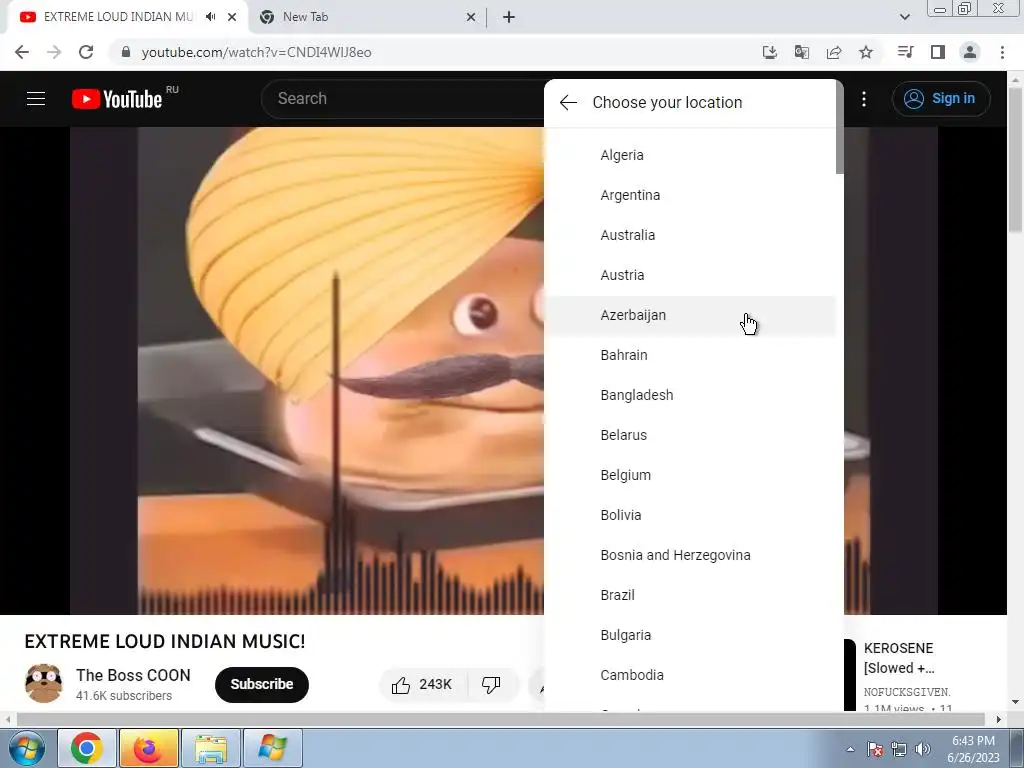Subscribe to The Boss COON
The image size is (1024, 768).
[x=262, y=684]
